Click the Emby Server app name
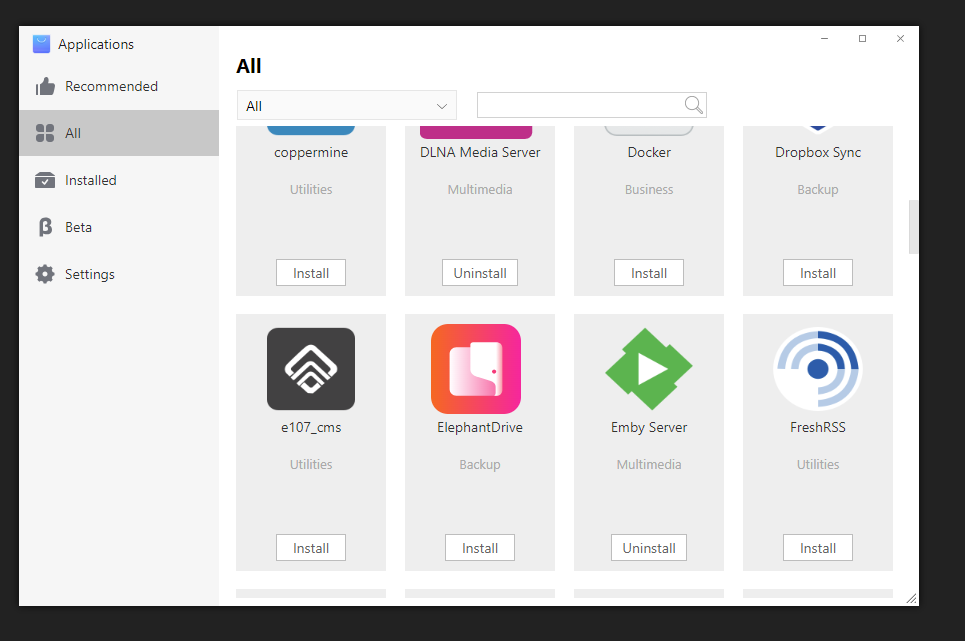Viewport: 965px width, 641px height. click(x=649, y=428)
